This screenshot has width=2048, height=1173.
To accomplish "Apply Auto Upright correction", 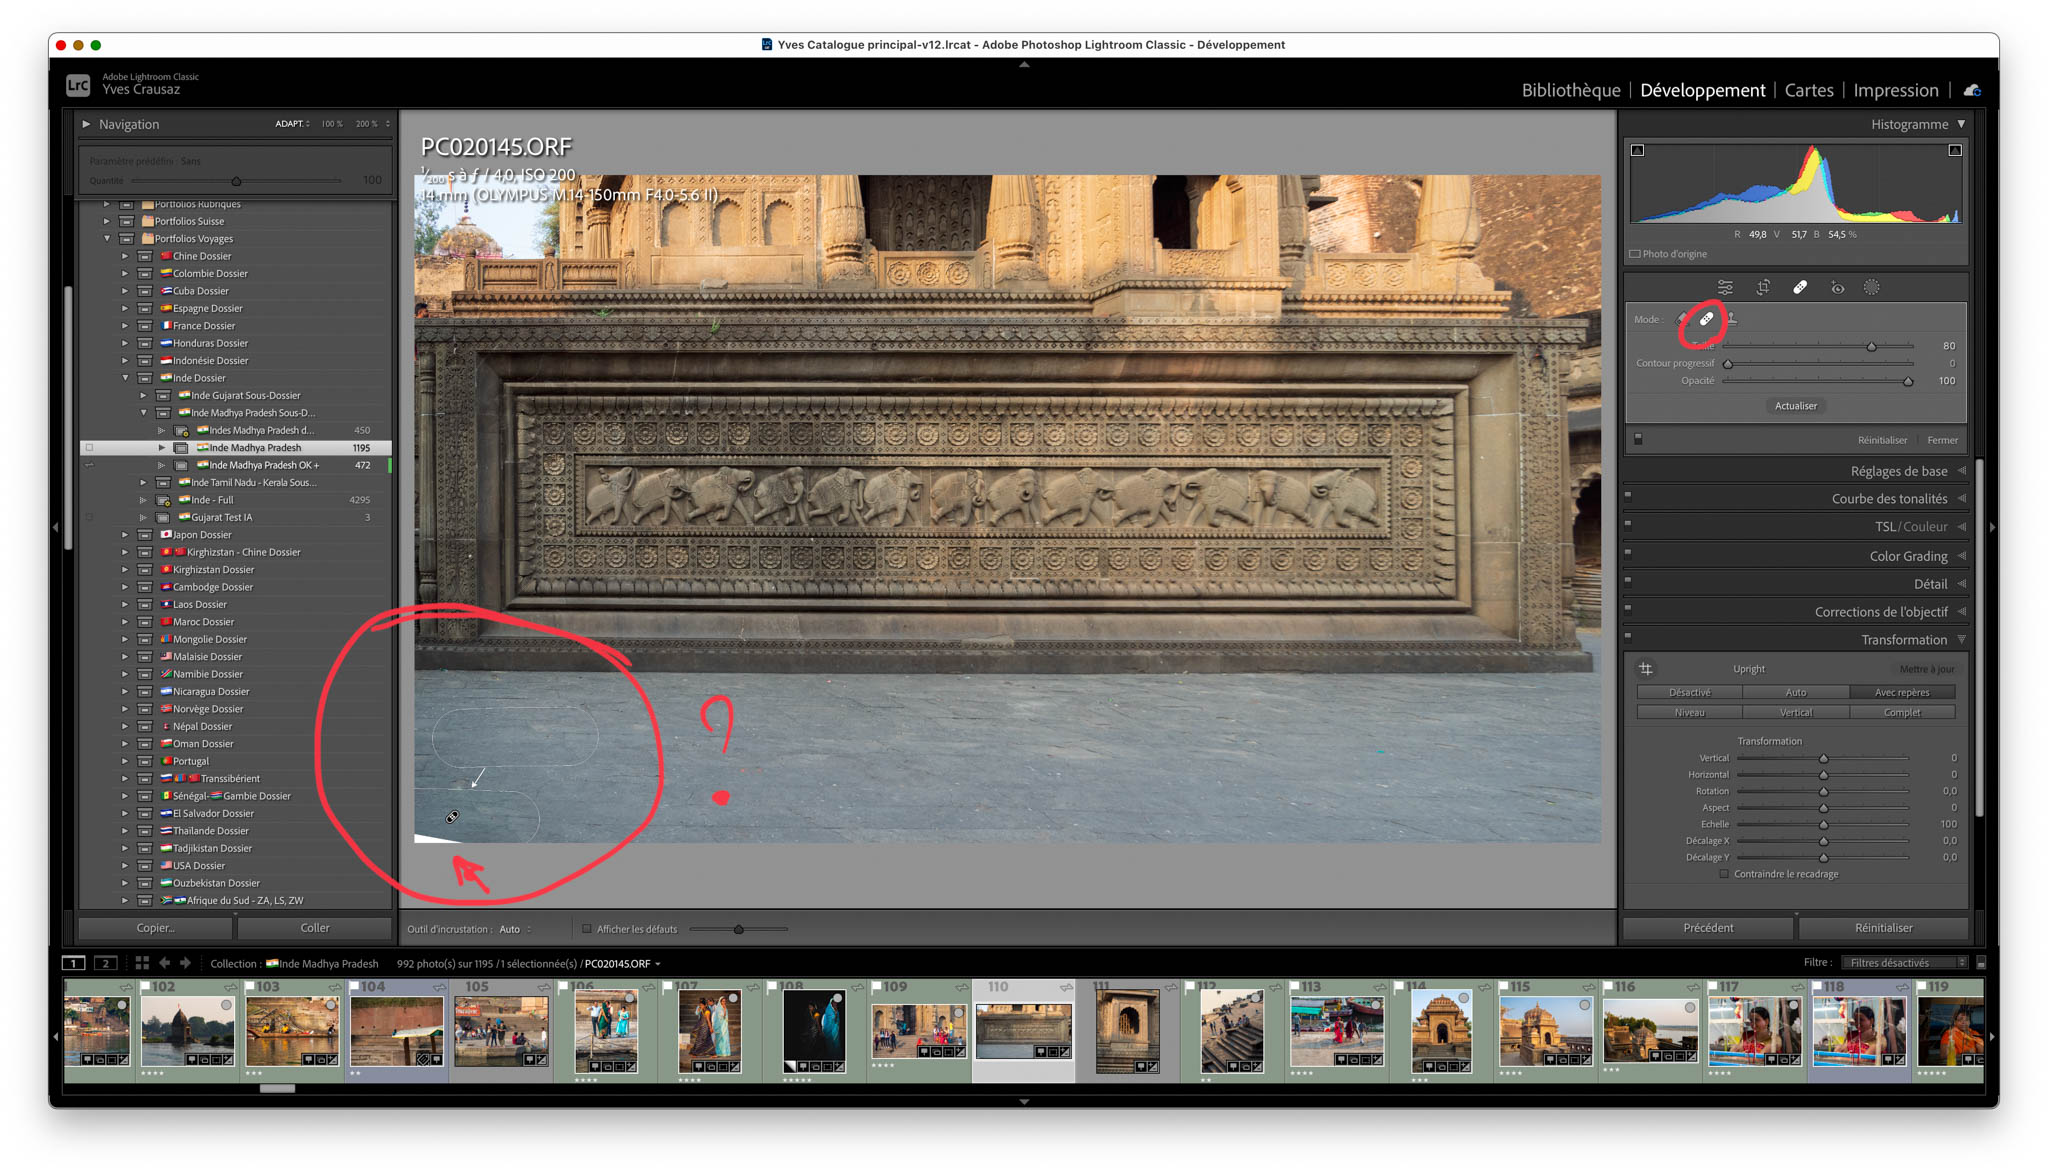I will tap(1796, 691).
